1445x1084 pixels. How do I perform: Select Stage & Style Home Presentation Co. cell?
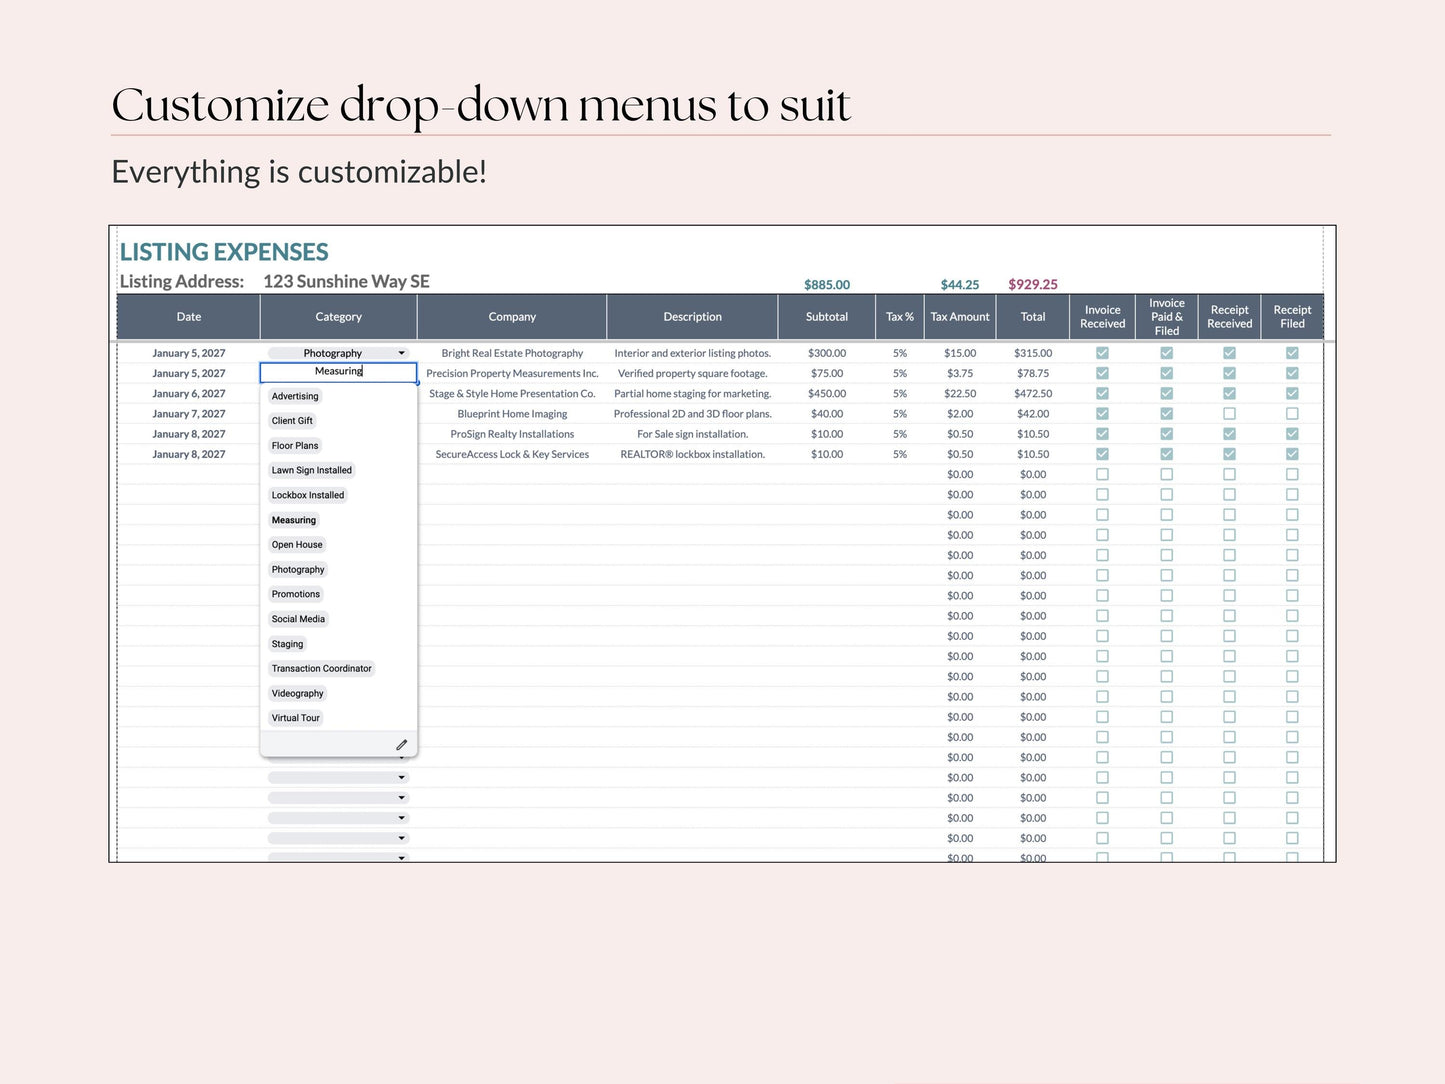(x=512, y=394)
